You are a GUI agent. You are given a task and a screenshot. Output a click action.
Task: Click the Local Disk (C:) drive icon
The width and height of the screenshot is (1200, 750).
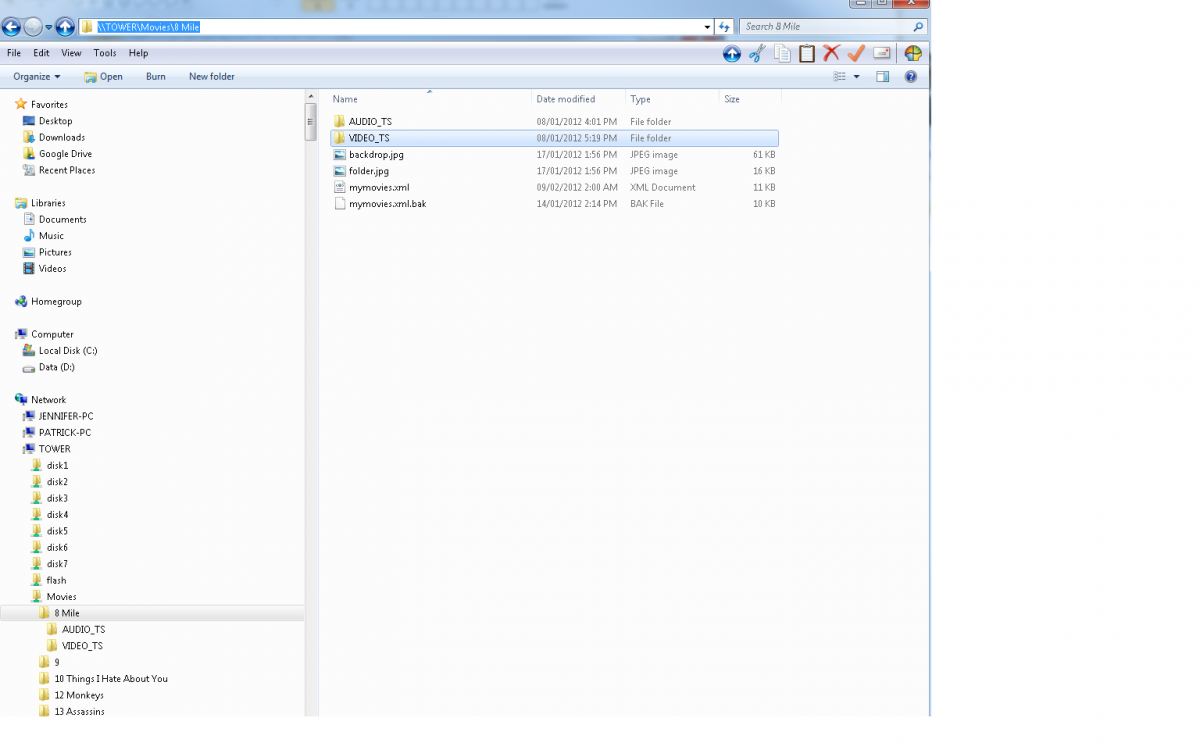(x=29, y=351)
